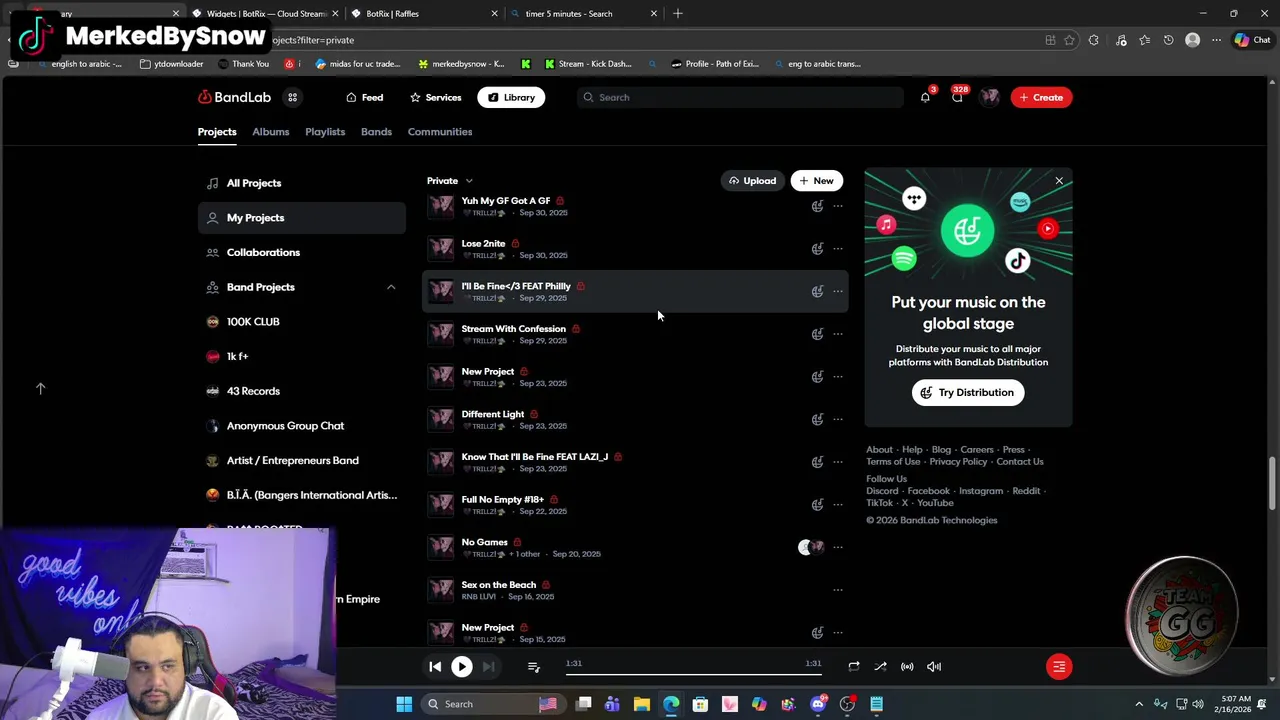Toggle shuffle in the player bar
The width and height of the screenshot is (1280, 720).
tap(880, 666)
